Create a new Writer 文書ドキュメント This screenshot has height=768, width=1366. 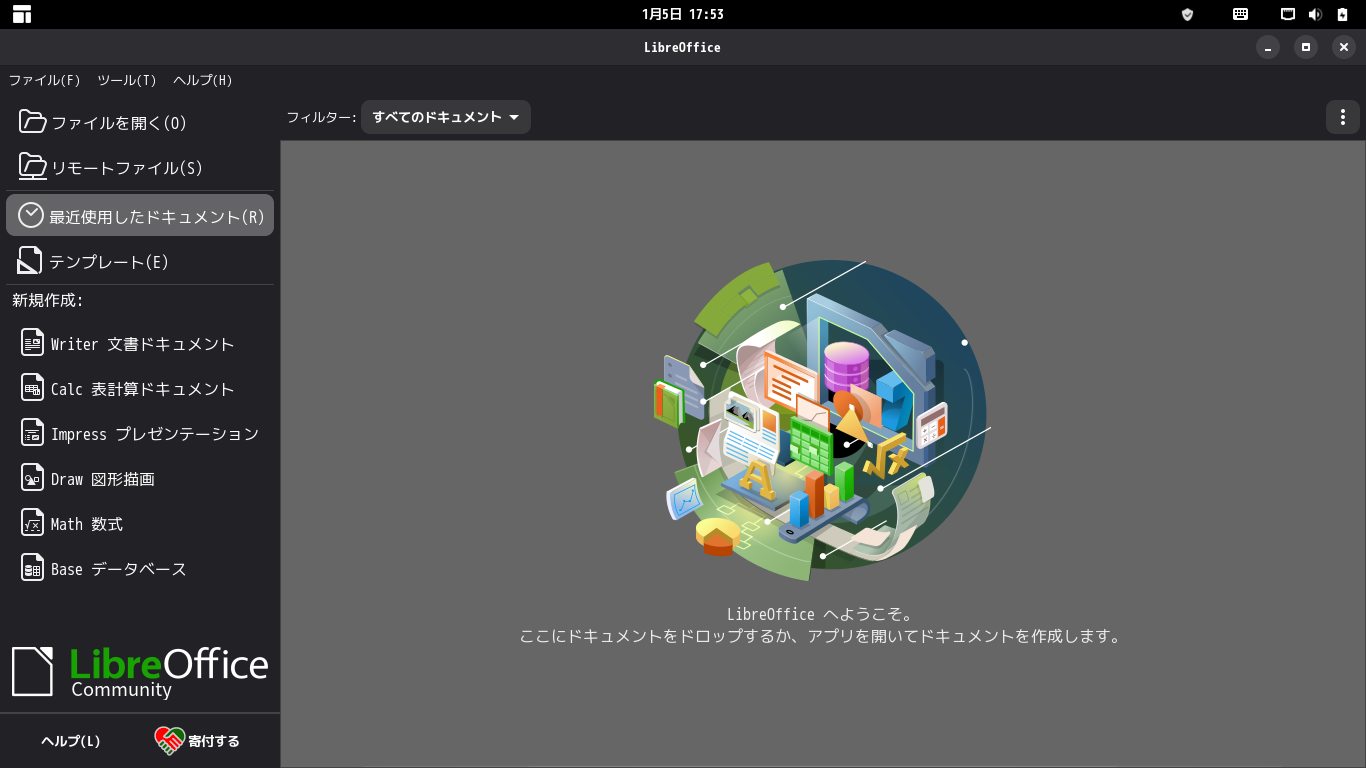tap(140, 343)
